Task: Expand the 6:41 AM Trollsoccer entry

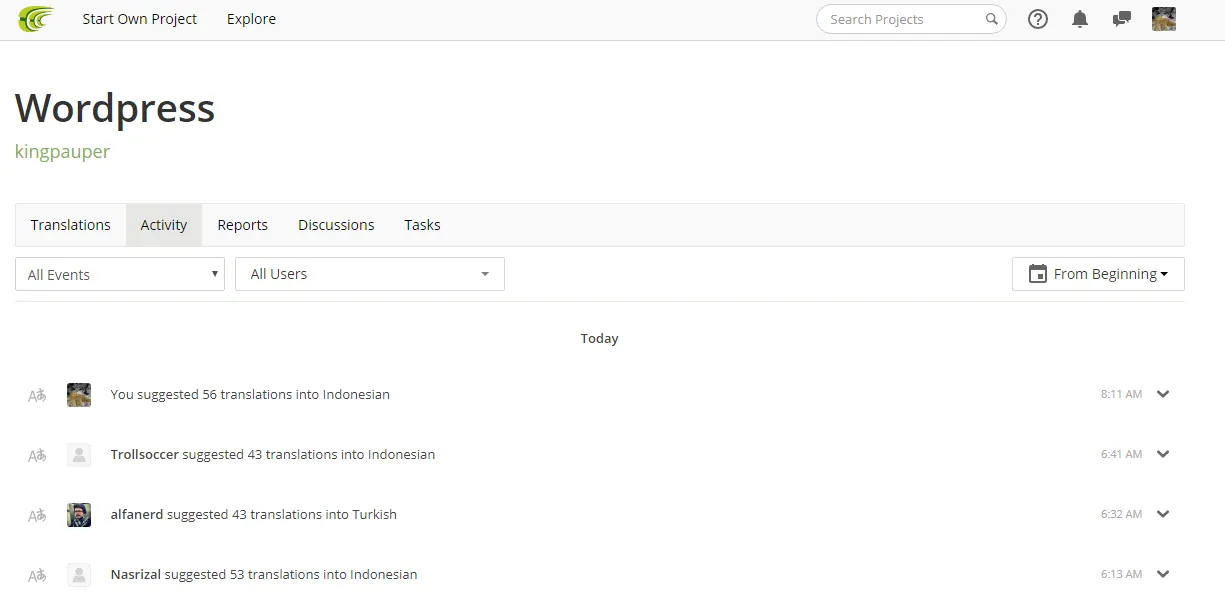Action: pyautogui.click(x=1163, y=454)
